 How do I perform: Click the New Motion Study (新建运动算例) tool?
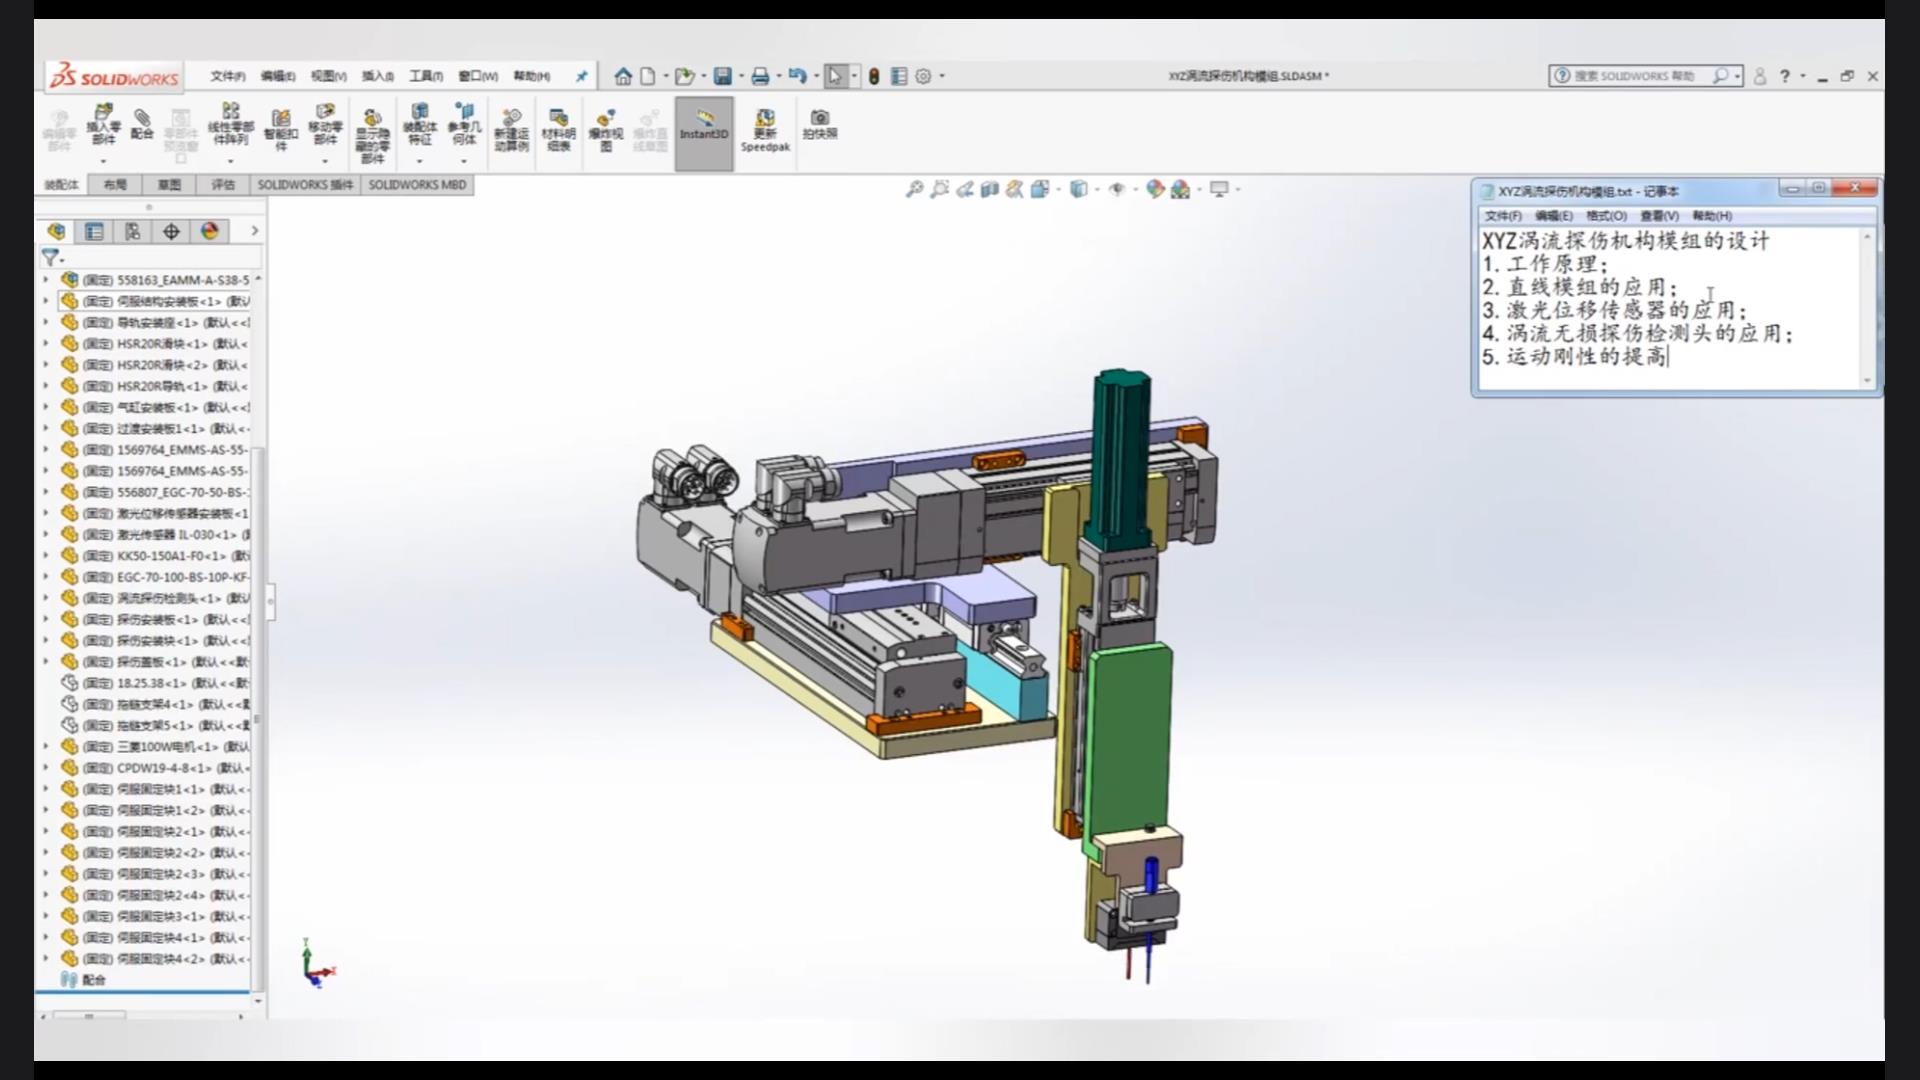(511, 130)
